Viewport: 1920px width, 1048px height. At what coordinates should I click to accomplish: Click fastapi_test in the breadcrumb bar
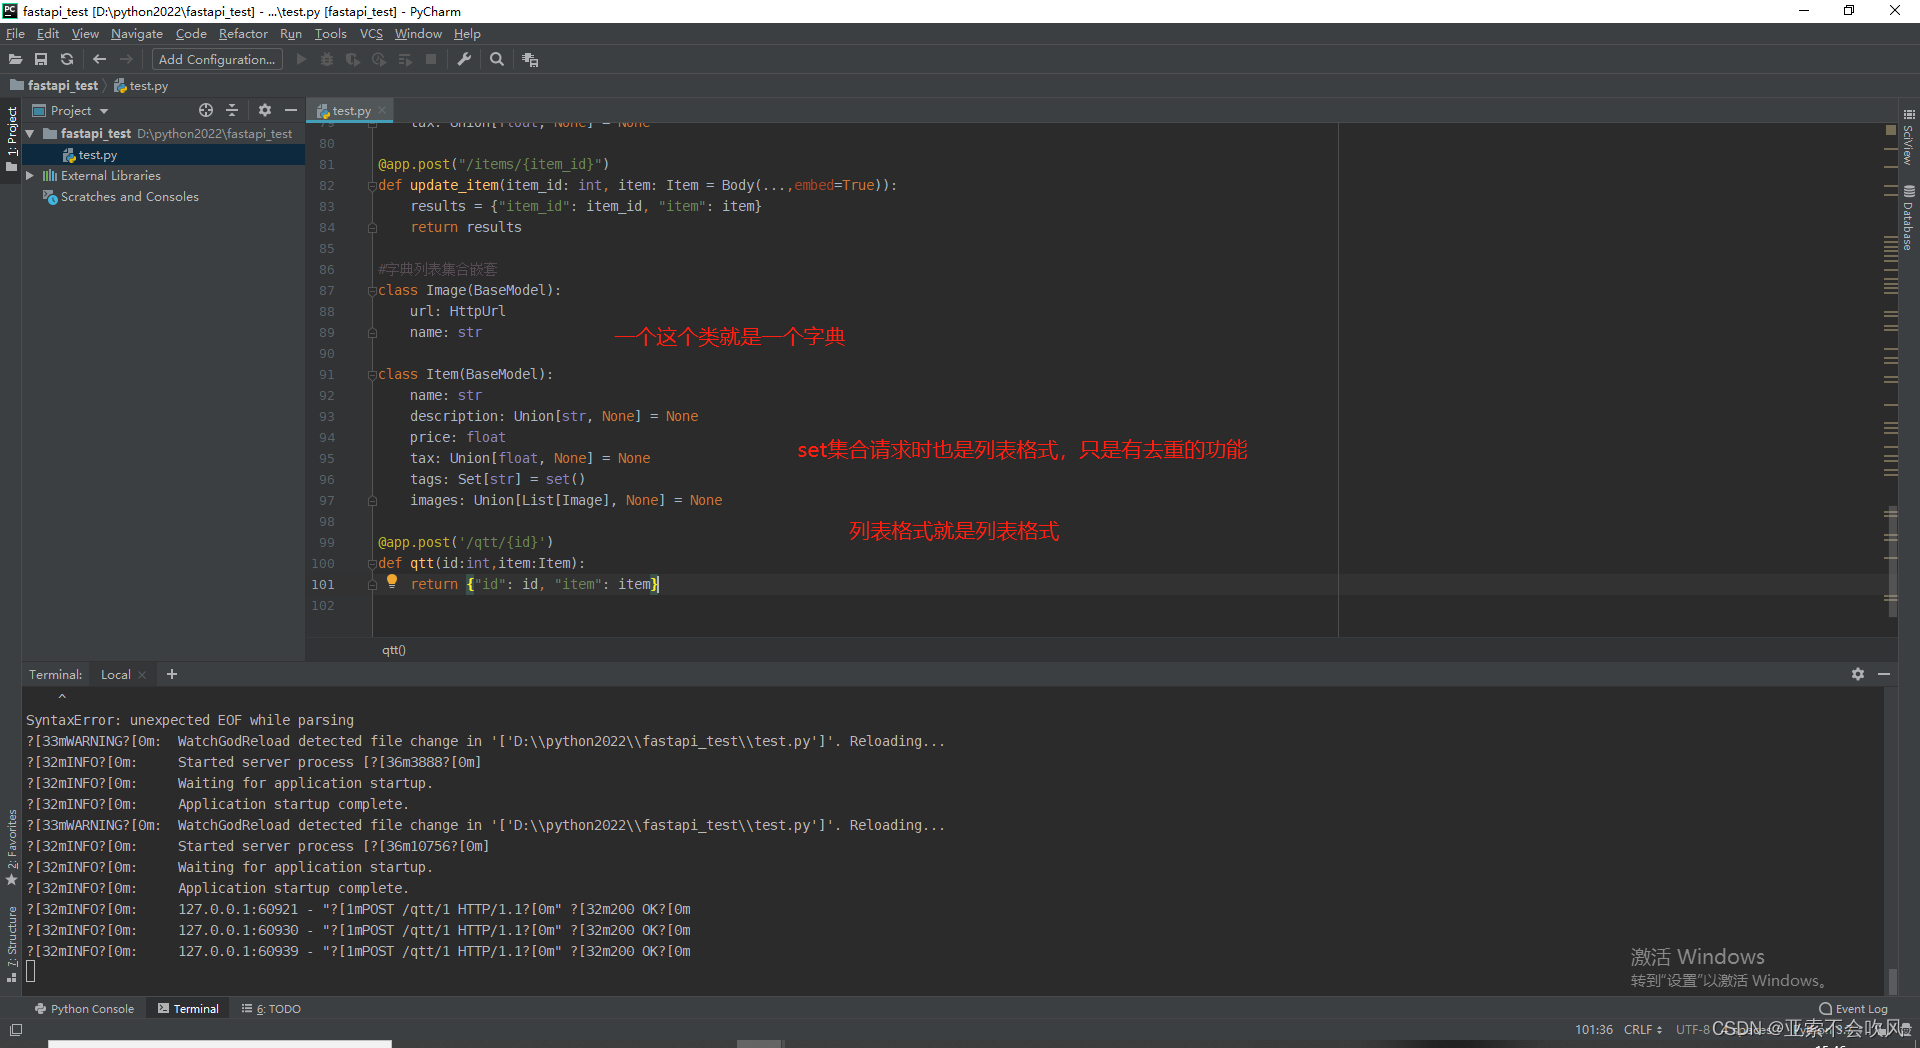[x=54, y=85]
